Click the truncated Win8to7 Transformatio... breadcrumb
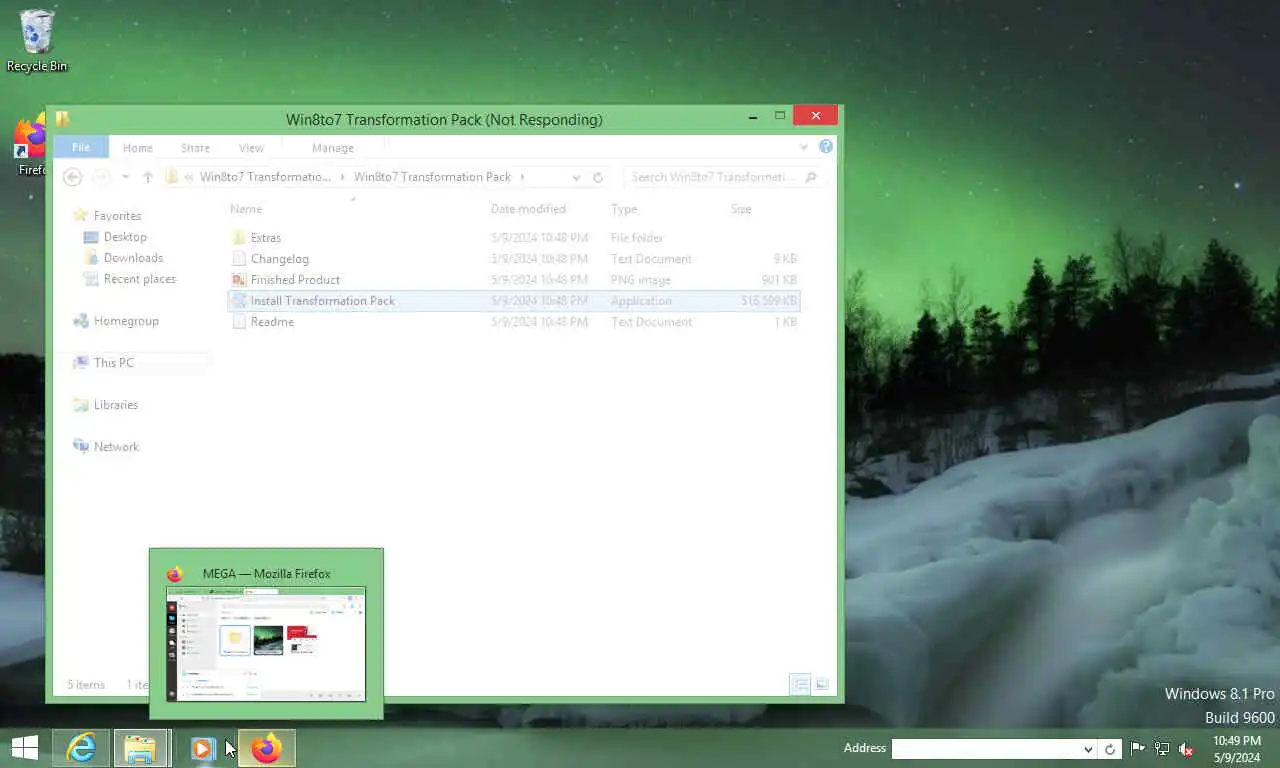 [x=265, y=177]
